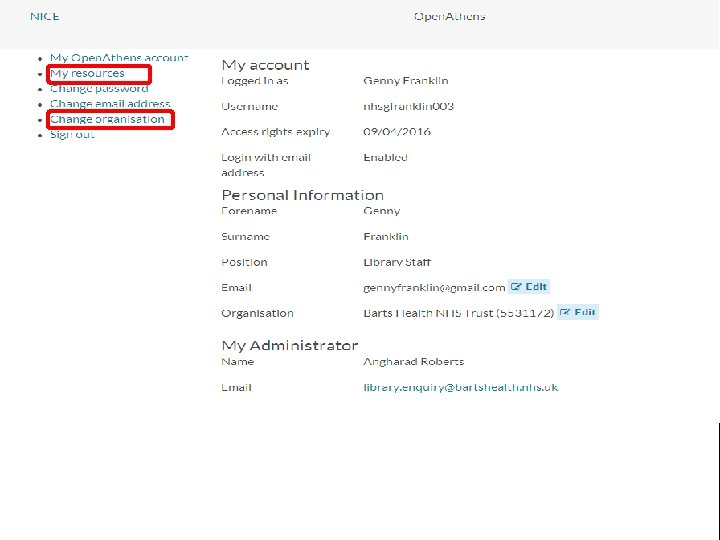Select surname value Franklin
This screenshot has height=540, width=720.
386,237
